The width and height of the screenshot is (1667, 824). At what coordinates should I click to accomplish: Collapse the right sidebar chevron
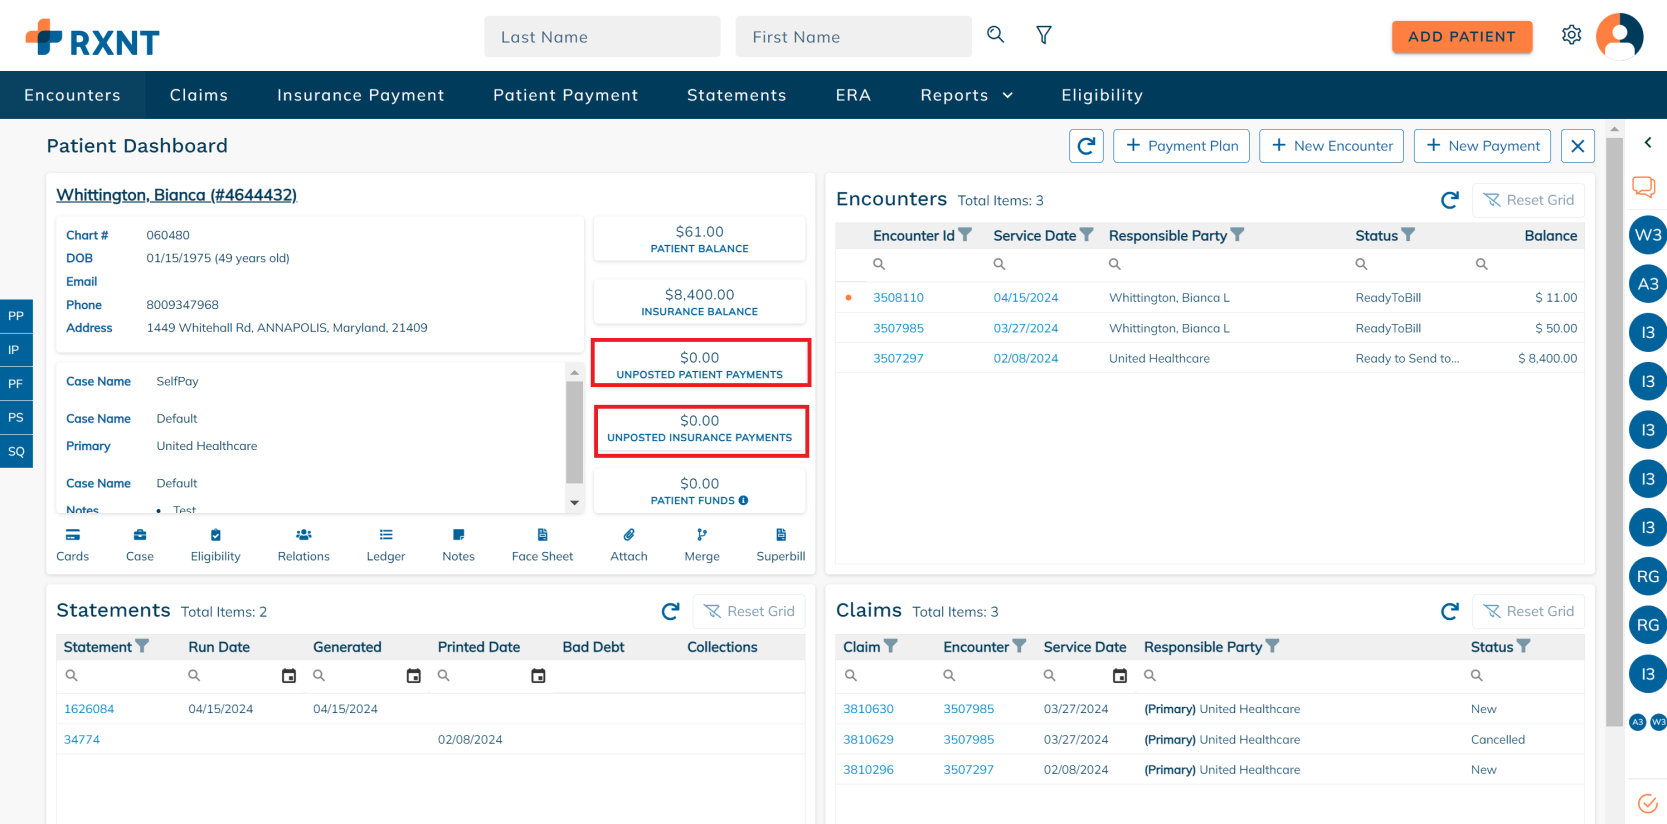[1648, 143]
